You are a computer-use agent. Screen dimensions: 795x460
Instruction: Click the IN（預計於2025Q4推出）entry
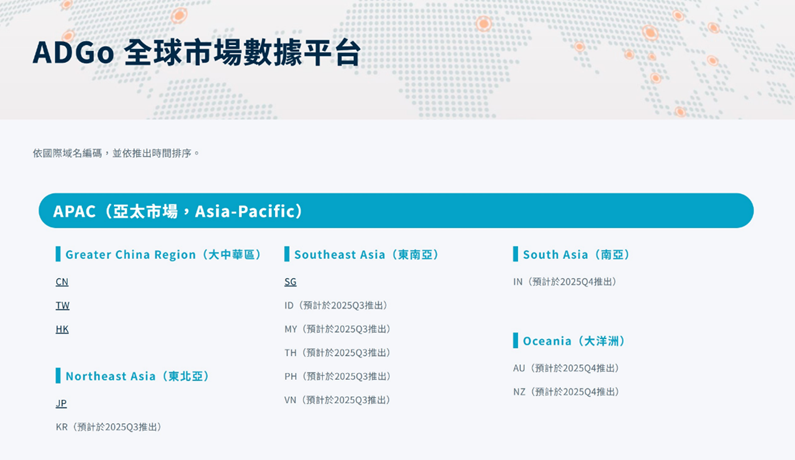pyautogui.click(x=565, y=281)
